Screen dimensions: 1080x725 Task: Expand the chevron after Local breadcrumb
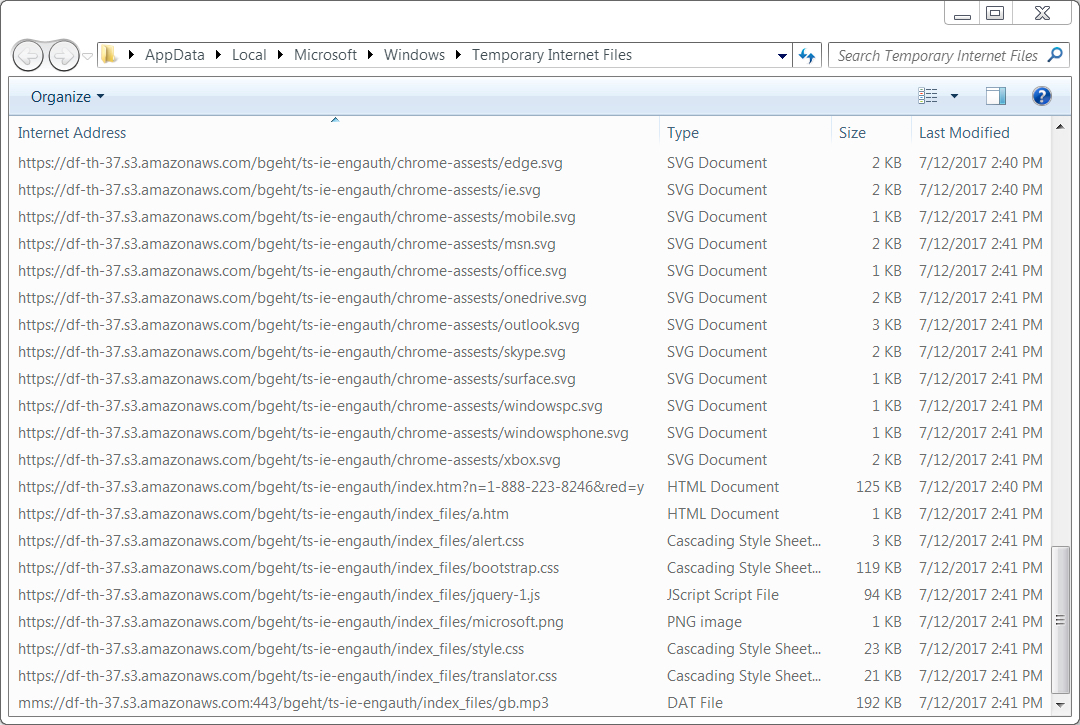[280, 55]
